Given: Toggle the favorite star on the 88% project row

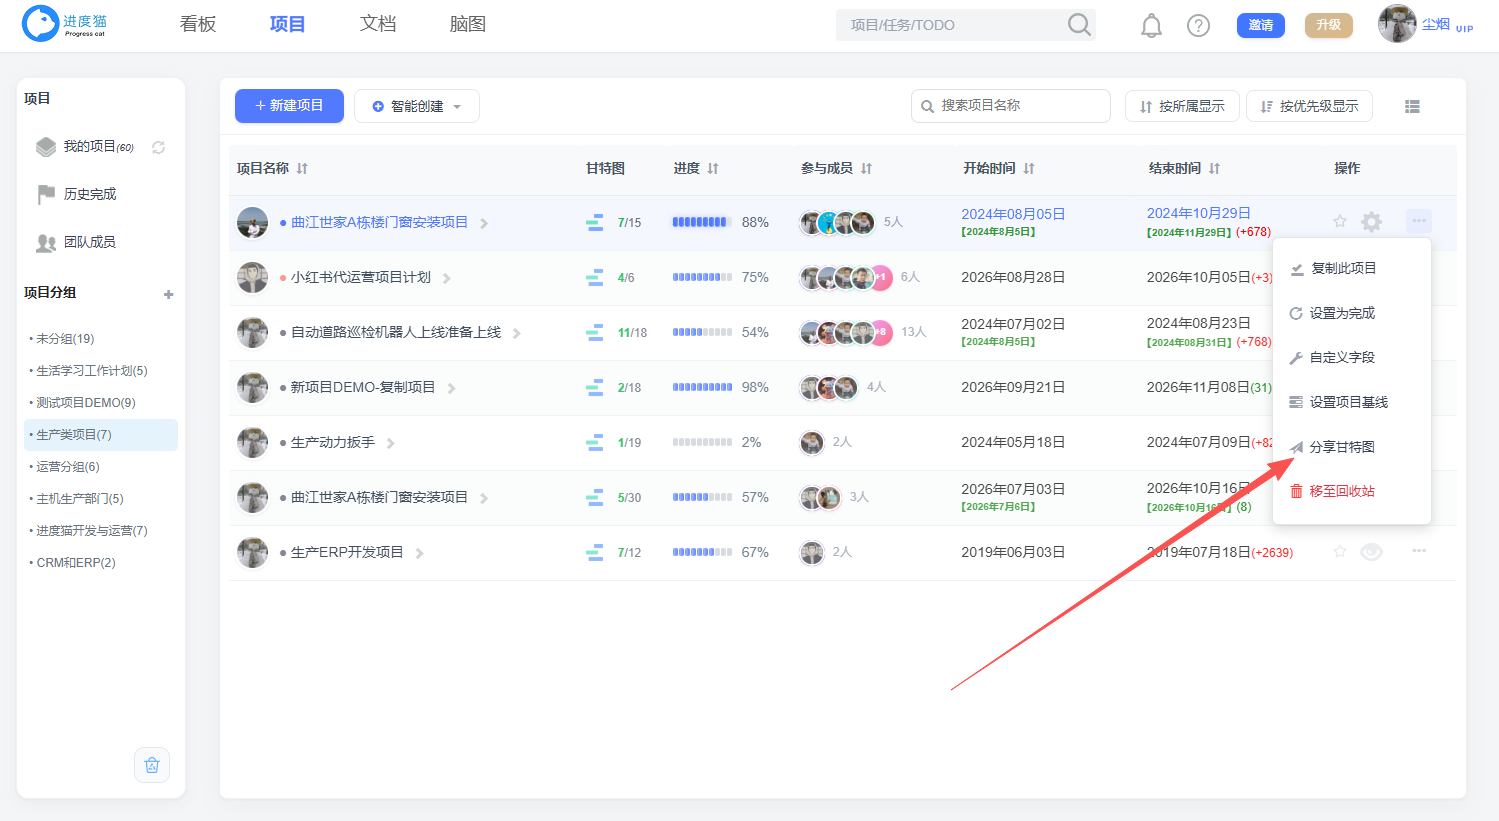Looking at the screenshot, I should [x=1340, y=221].
